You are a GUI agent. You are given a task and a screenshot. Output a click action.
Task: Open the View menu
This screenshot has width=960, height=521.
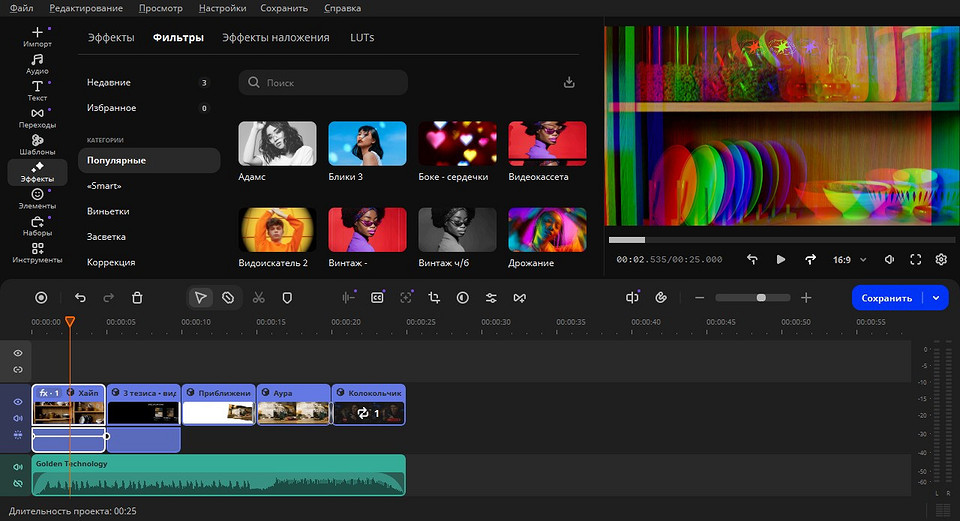coord(160,8)
